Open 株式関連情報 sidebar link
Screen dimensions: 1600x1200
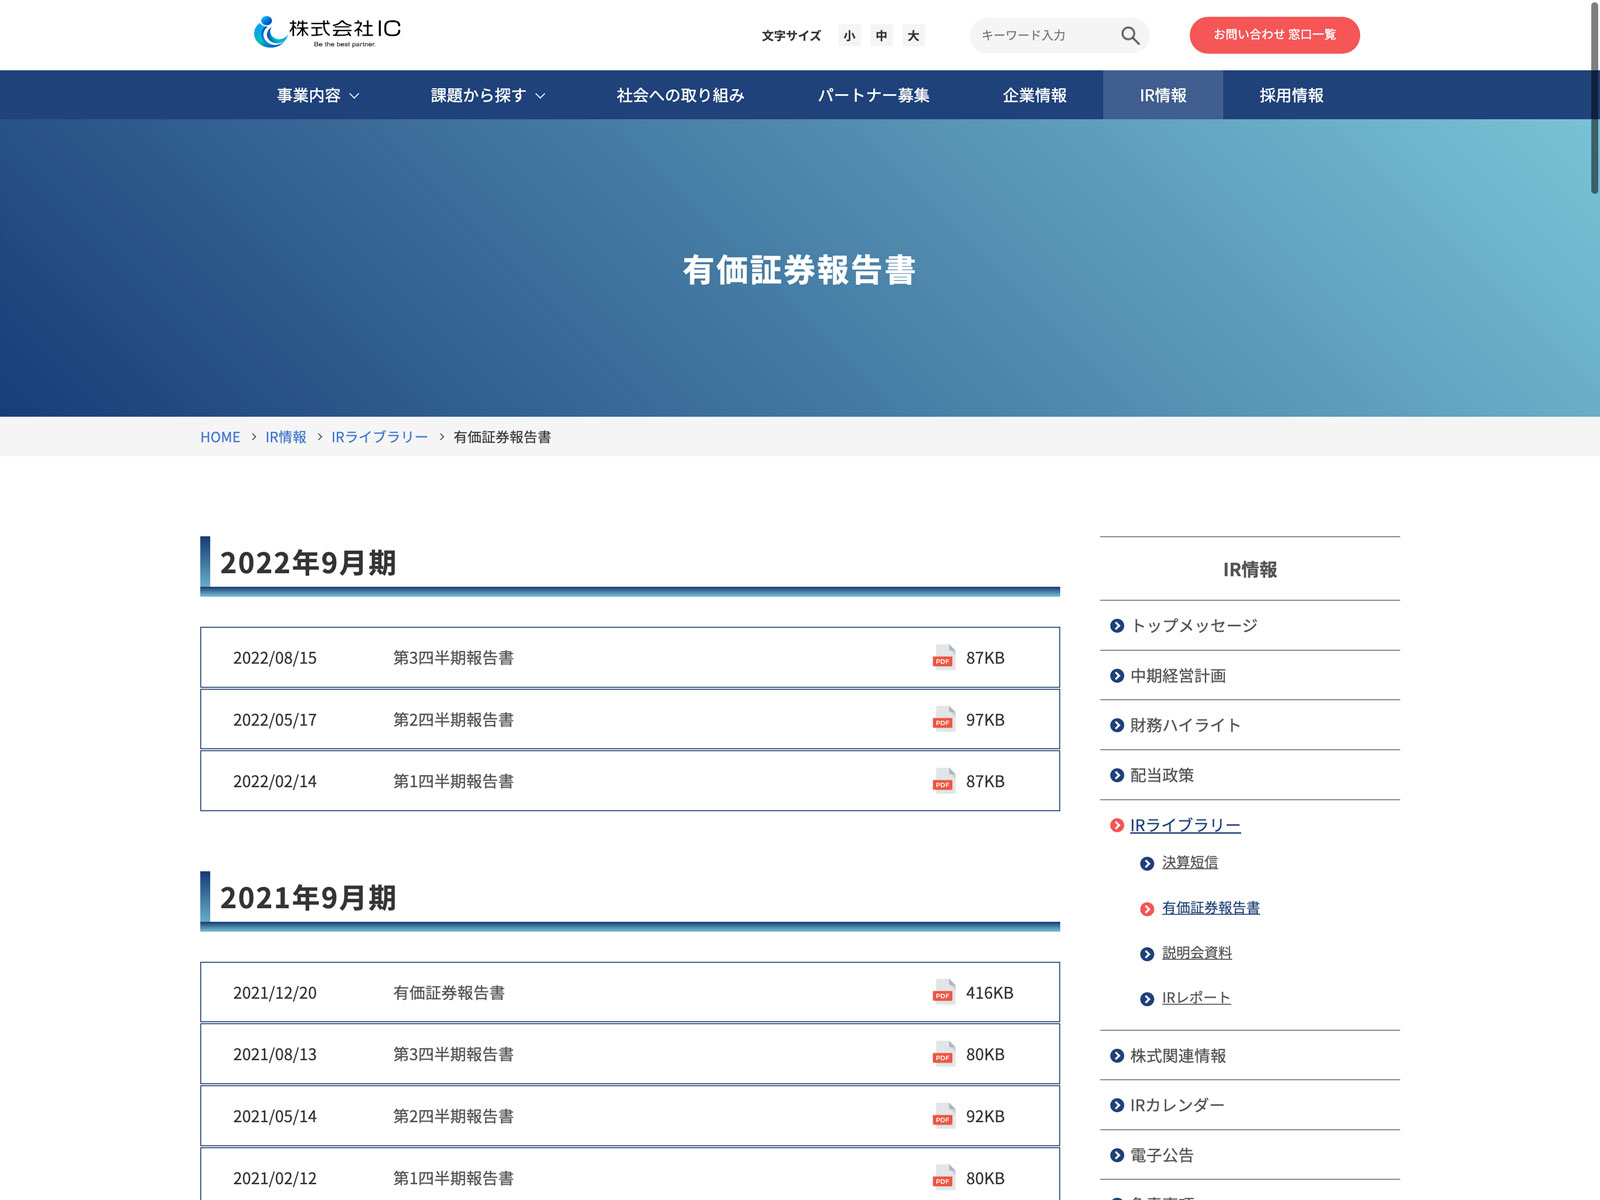1178,1056
